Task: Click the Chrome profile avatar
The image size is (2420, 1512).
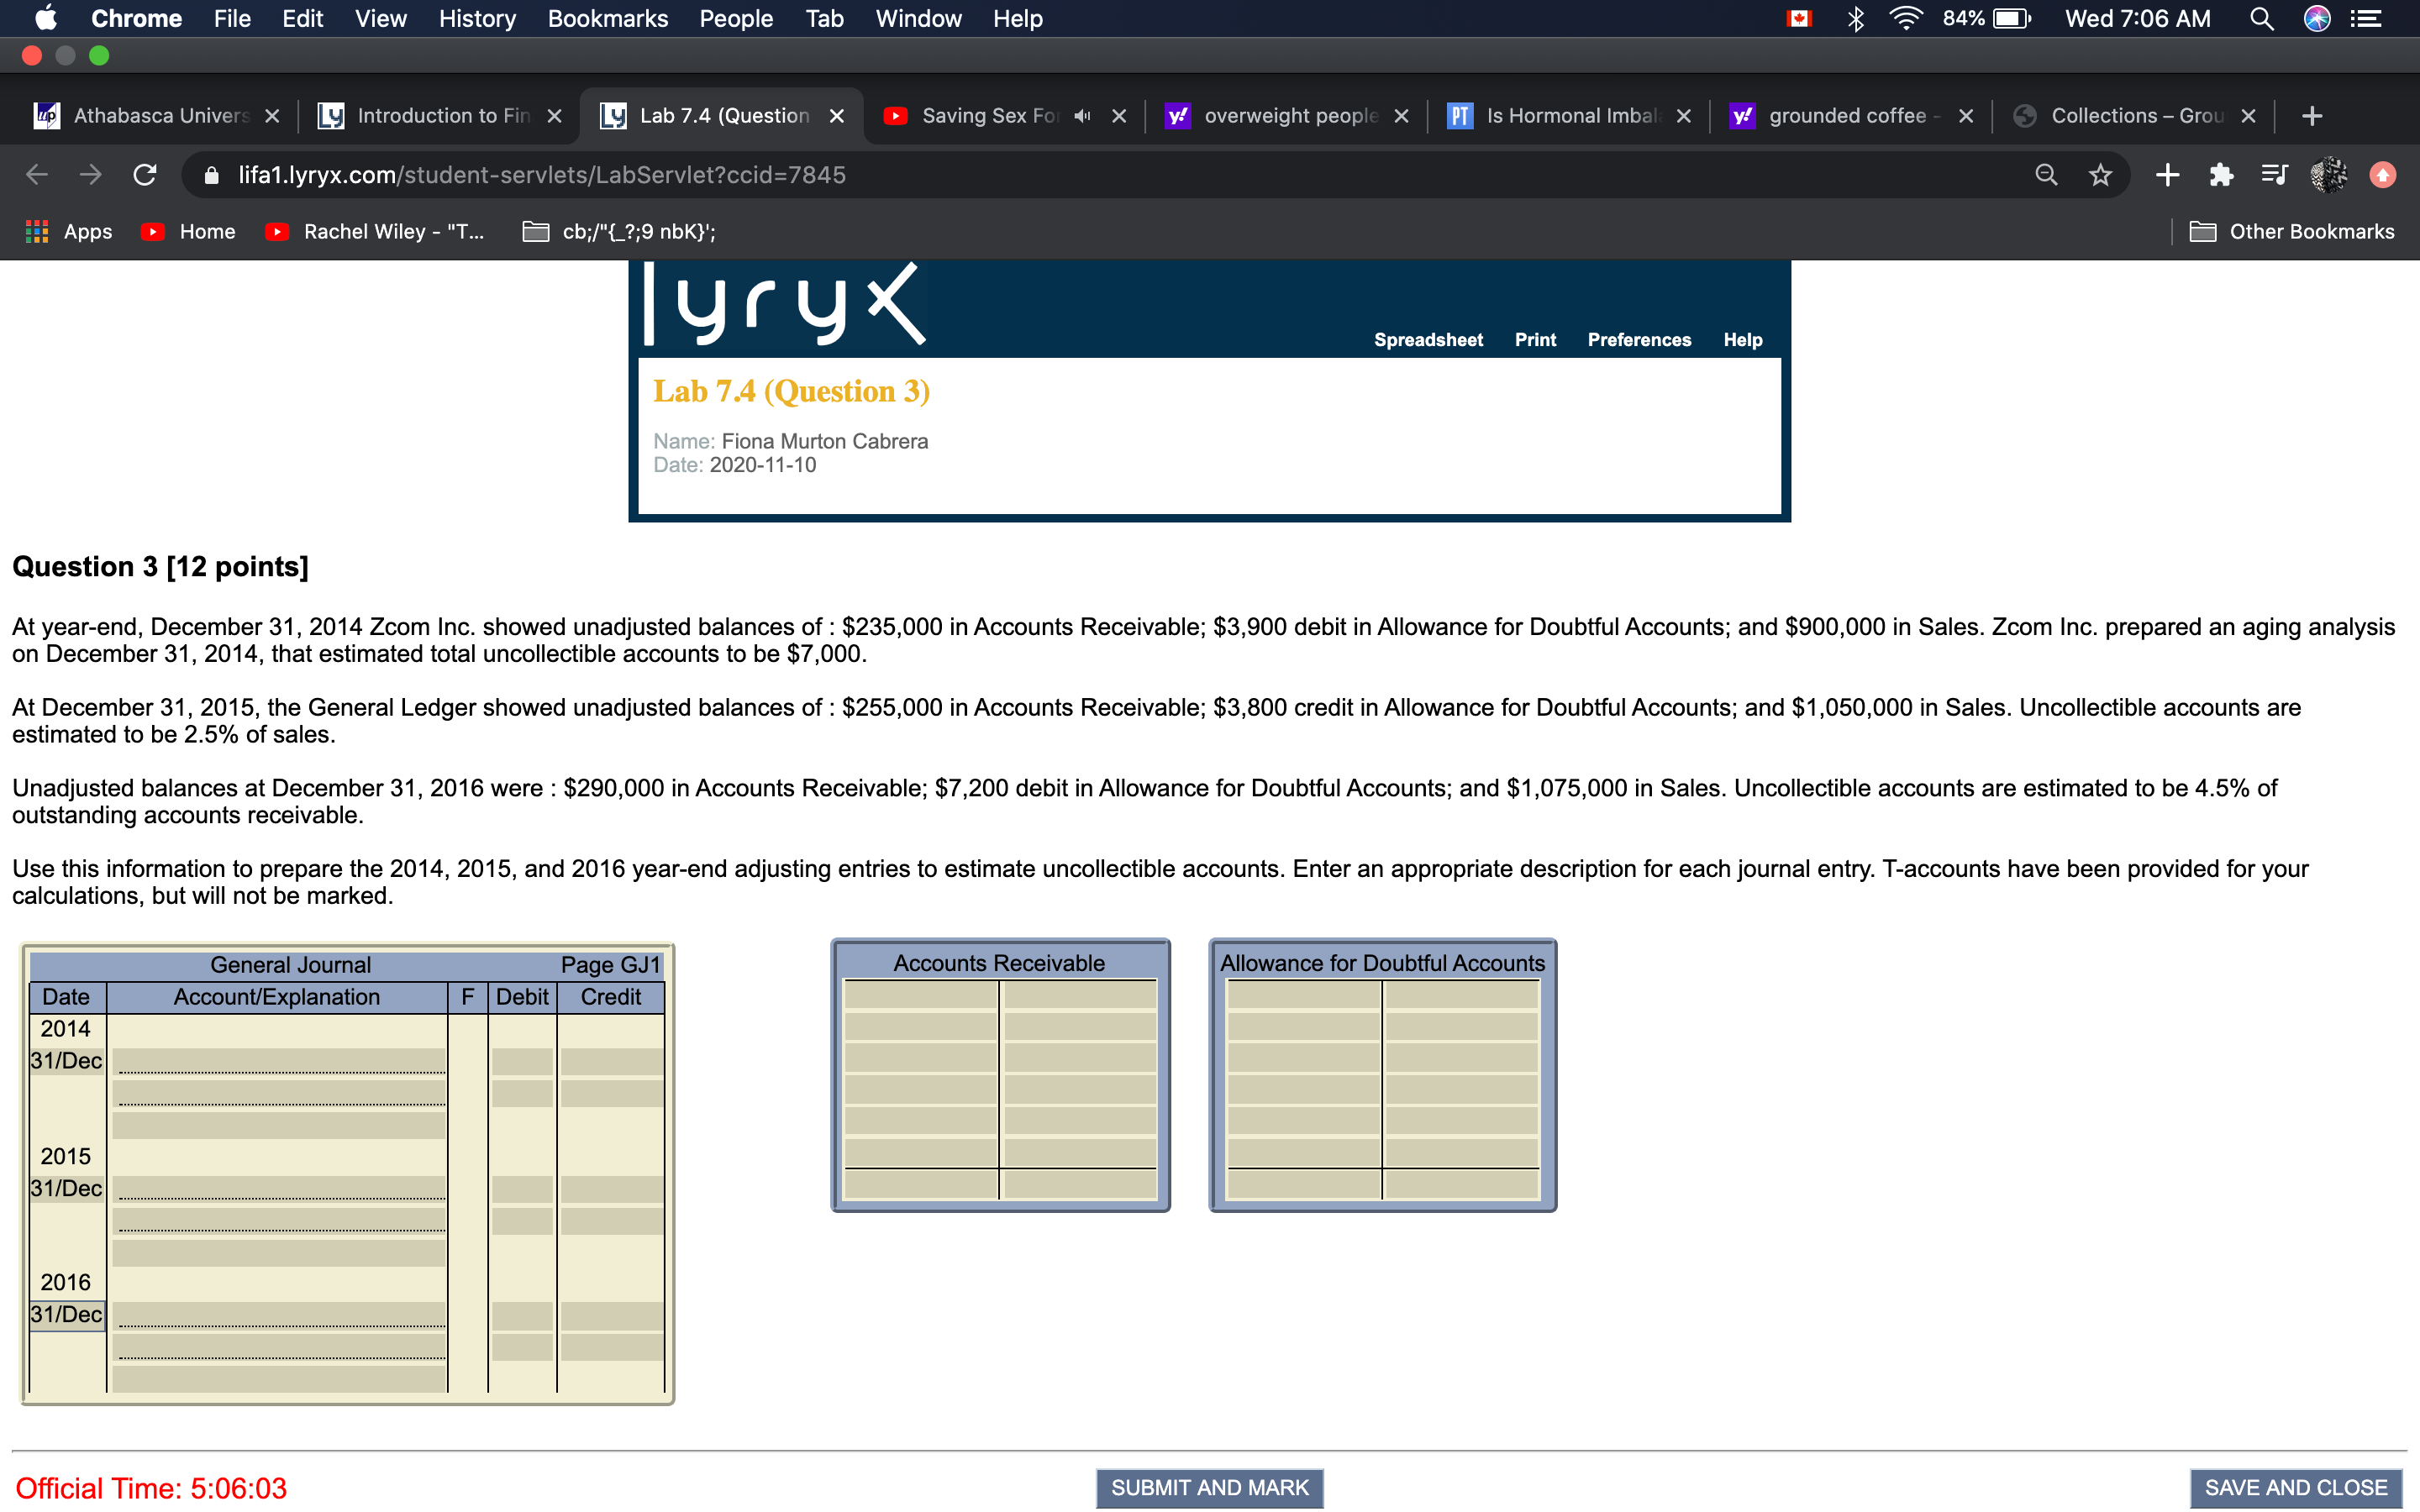Action: click(x=2329, y=175)
